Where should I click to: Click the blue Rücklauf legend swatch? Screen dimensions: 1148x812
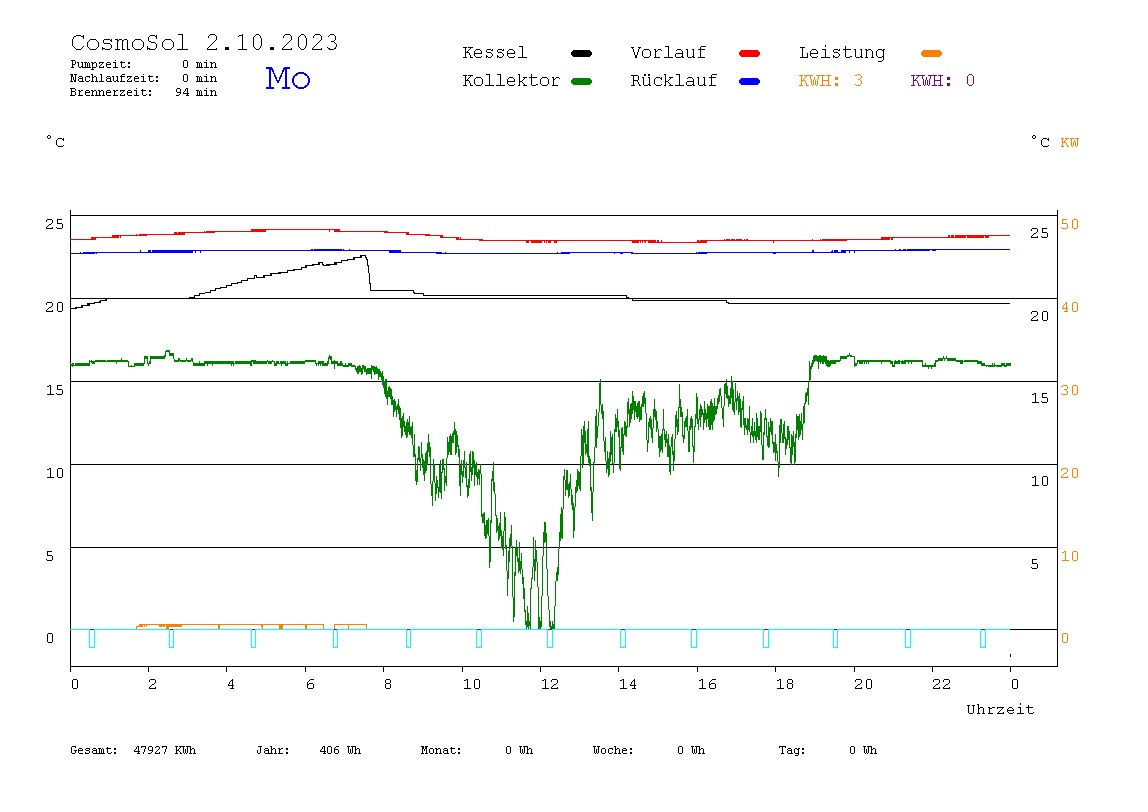point(750,81)
